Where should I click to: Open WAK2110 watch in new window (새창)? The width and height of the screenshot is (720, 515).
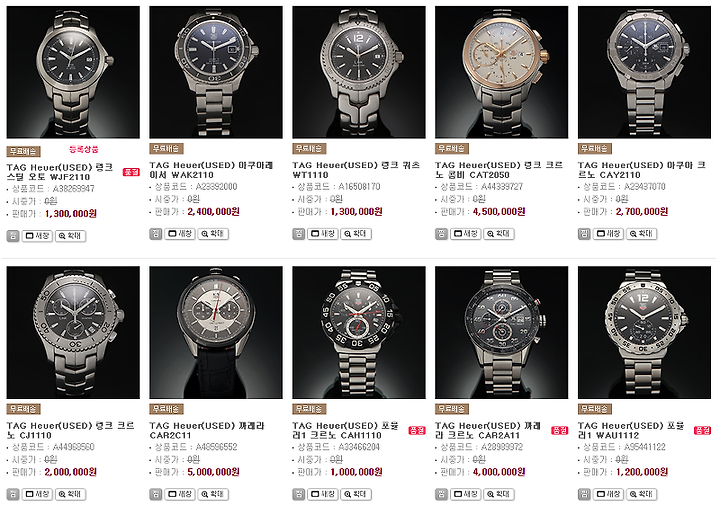click(180, 234)
